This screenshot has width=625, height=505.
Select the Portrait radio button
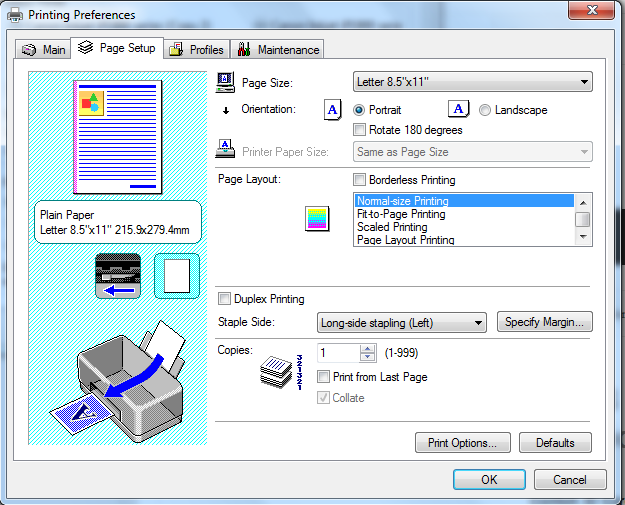(x=359, y=110)
